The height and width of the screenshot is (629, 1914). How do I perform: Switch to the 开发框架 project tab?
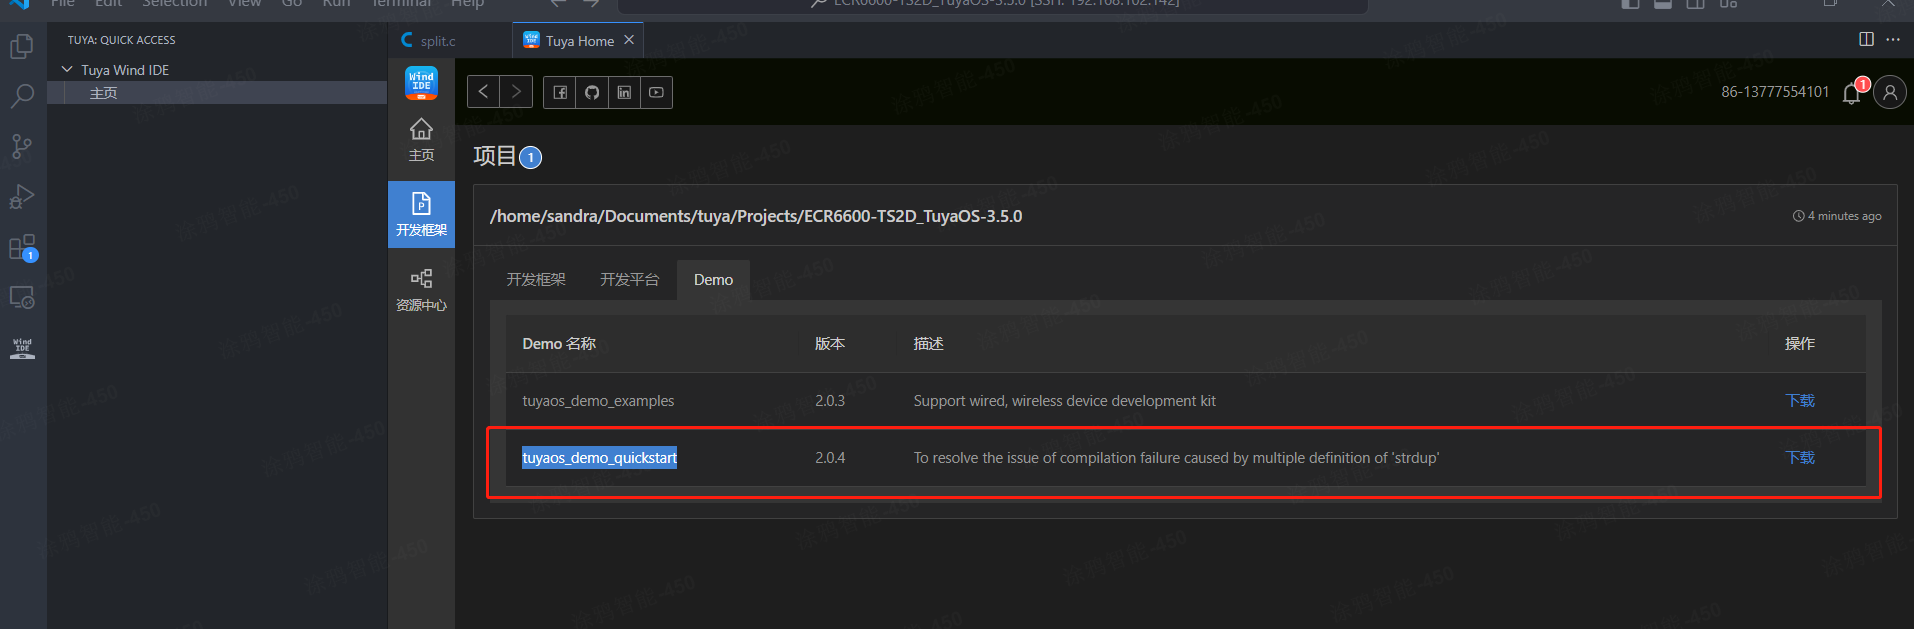[536, 279]
